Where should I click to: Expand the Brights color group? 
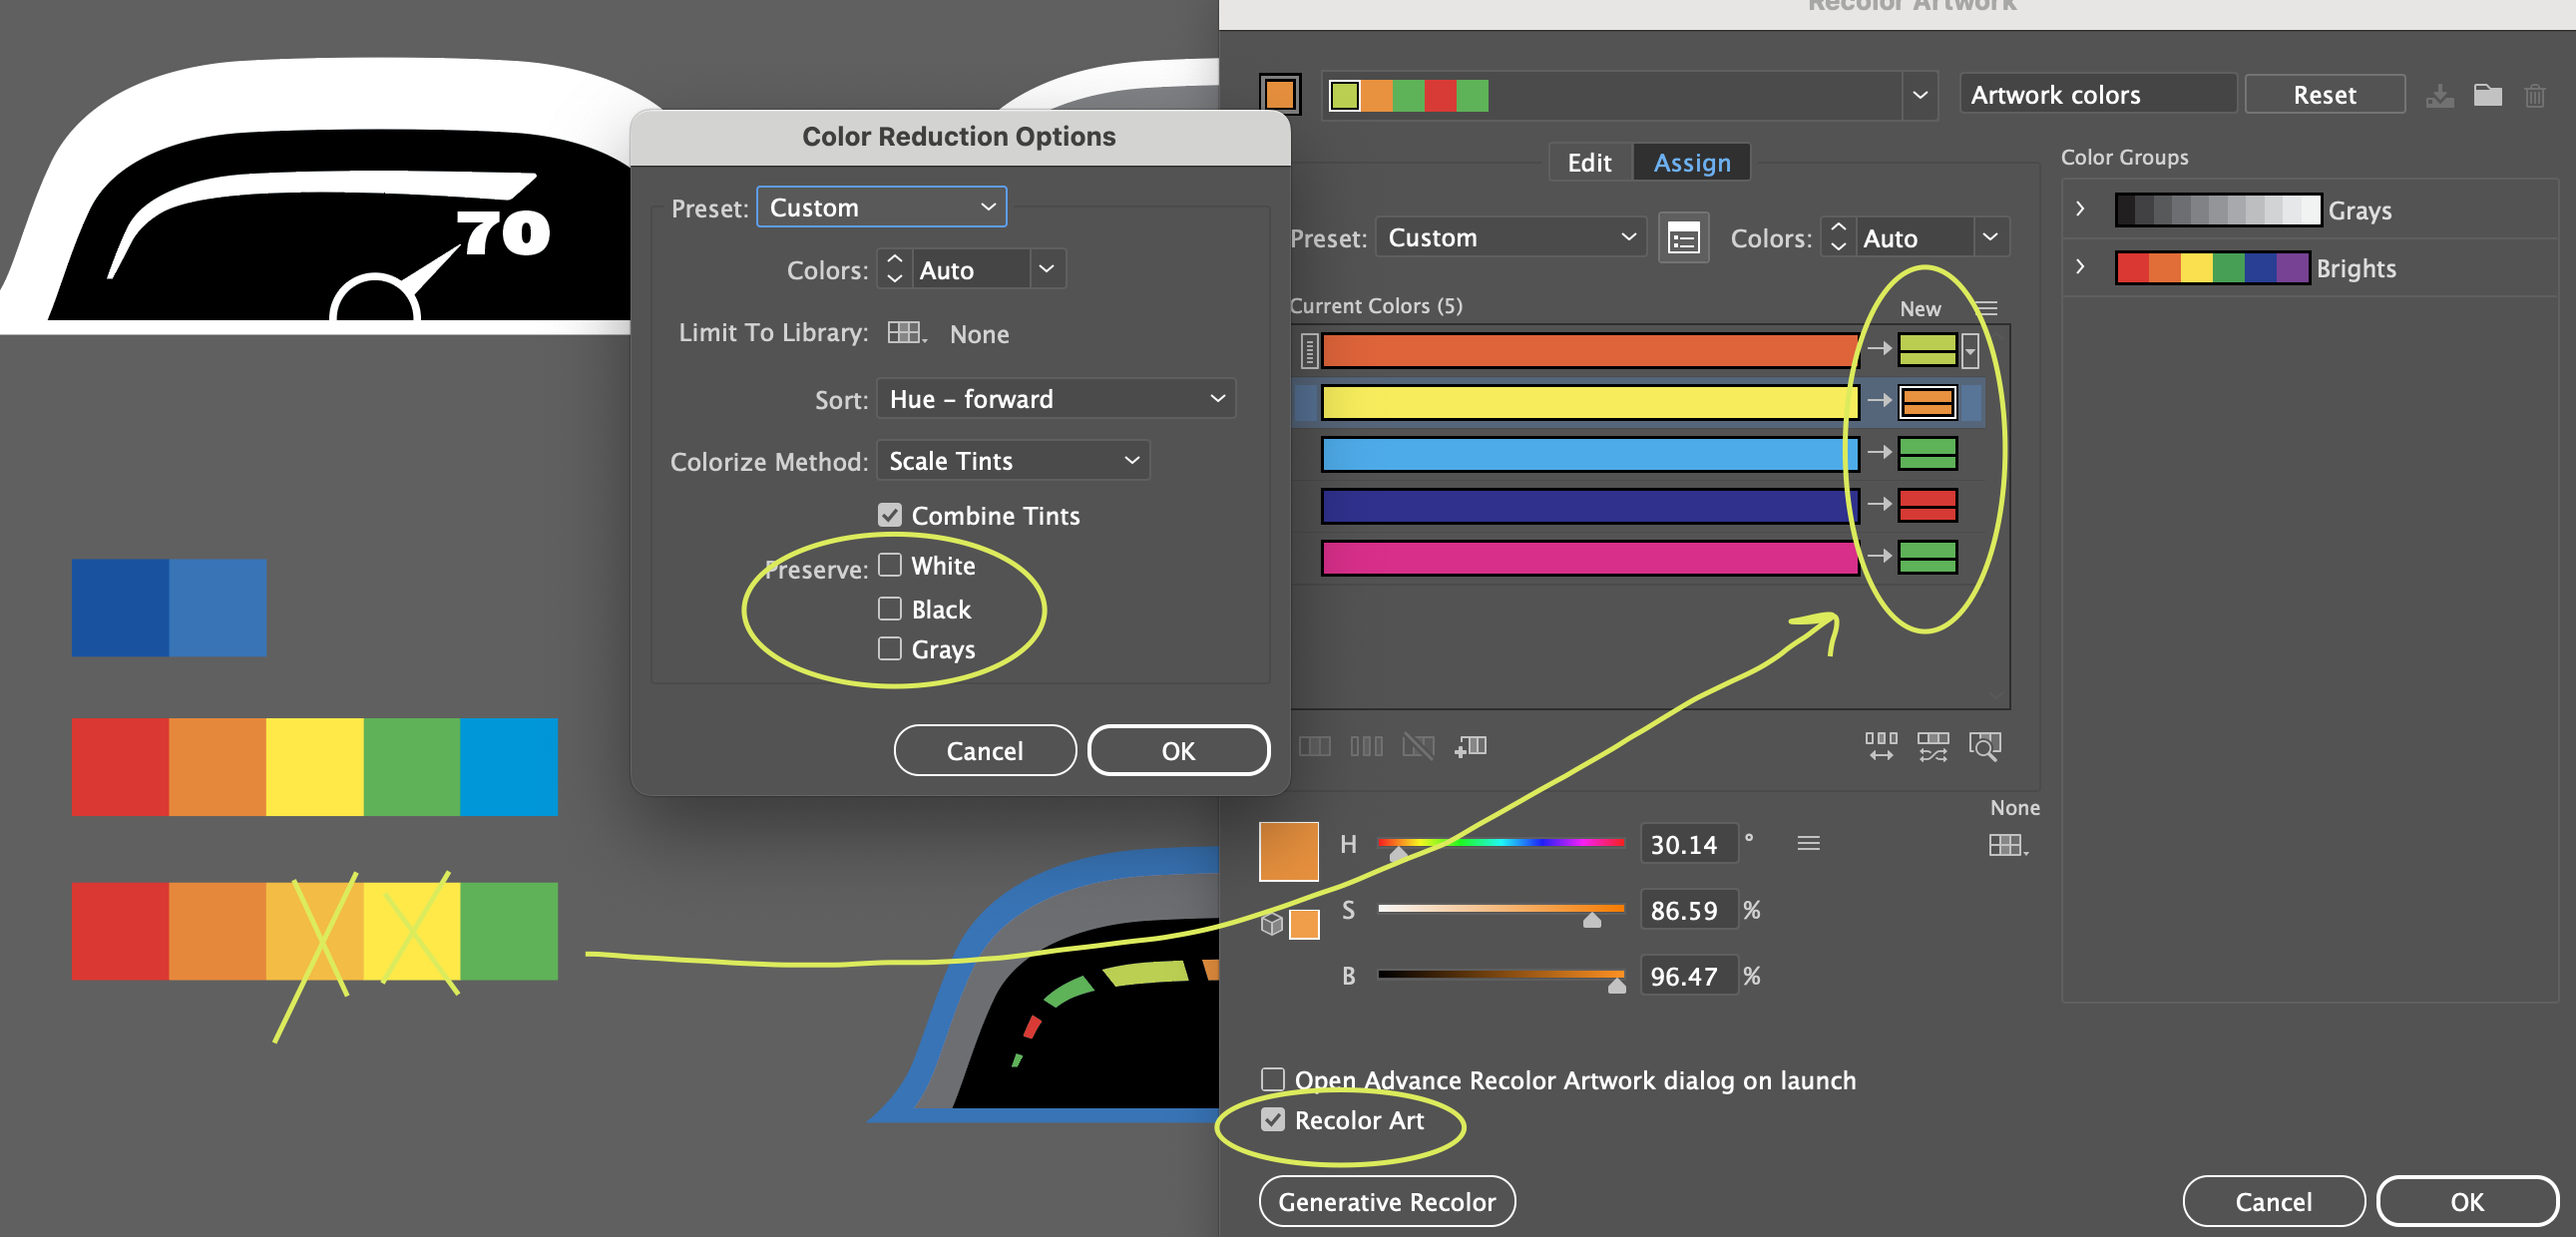click(x=2081, y=267)
